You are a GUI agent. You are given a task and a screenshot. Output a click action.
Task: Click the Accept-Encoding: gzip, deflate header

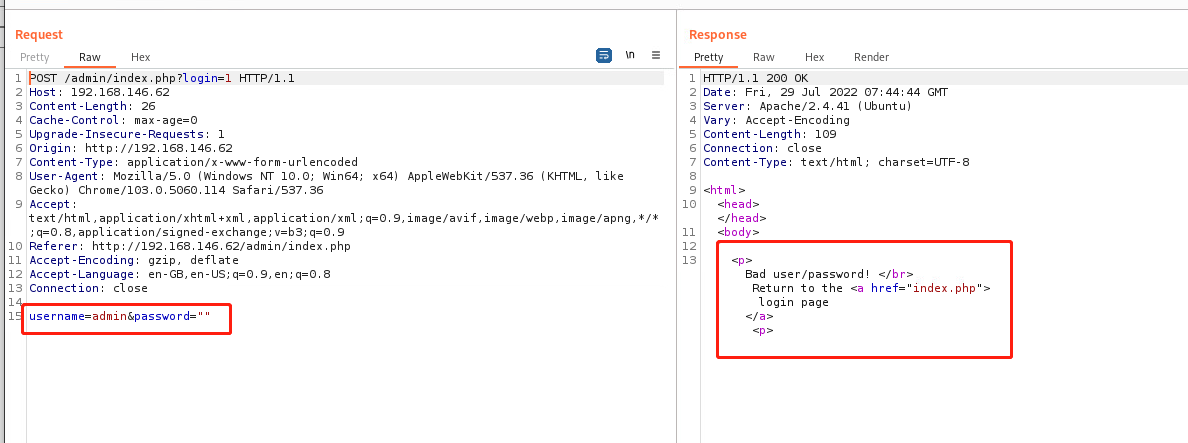point(134,260)
